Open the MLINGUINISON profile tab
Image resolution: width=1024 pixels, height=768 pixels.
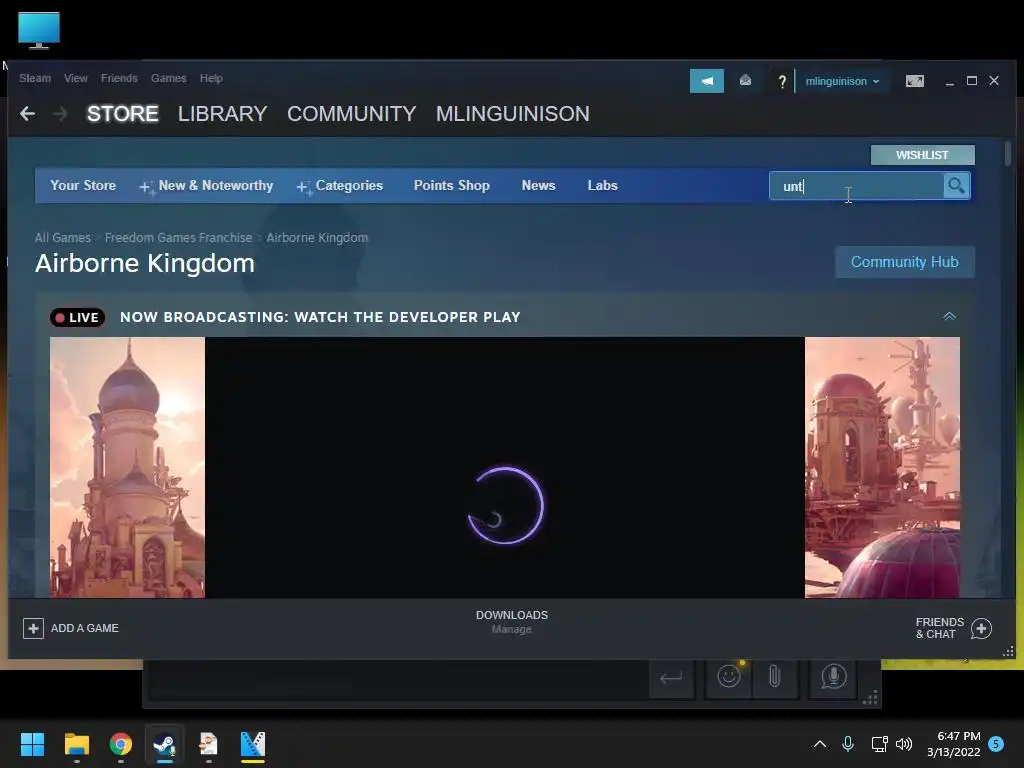(513, 114)
